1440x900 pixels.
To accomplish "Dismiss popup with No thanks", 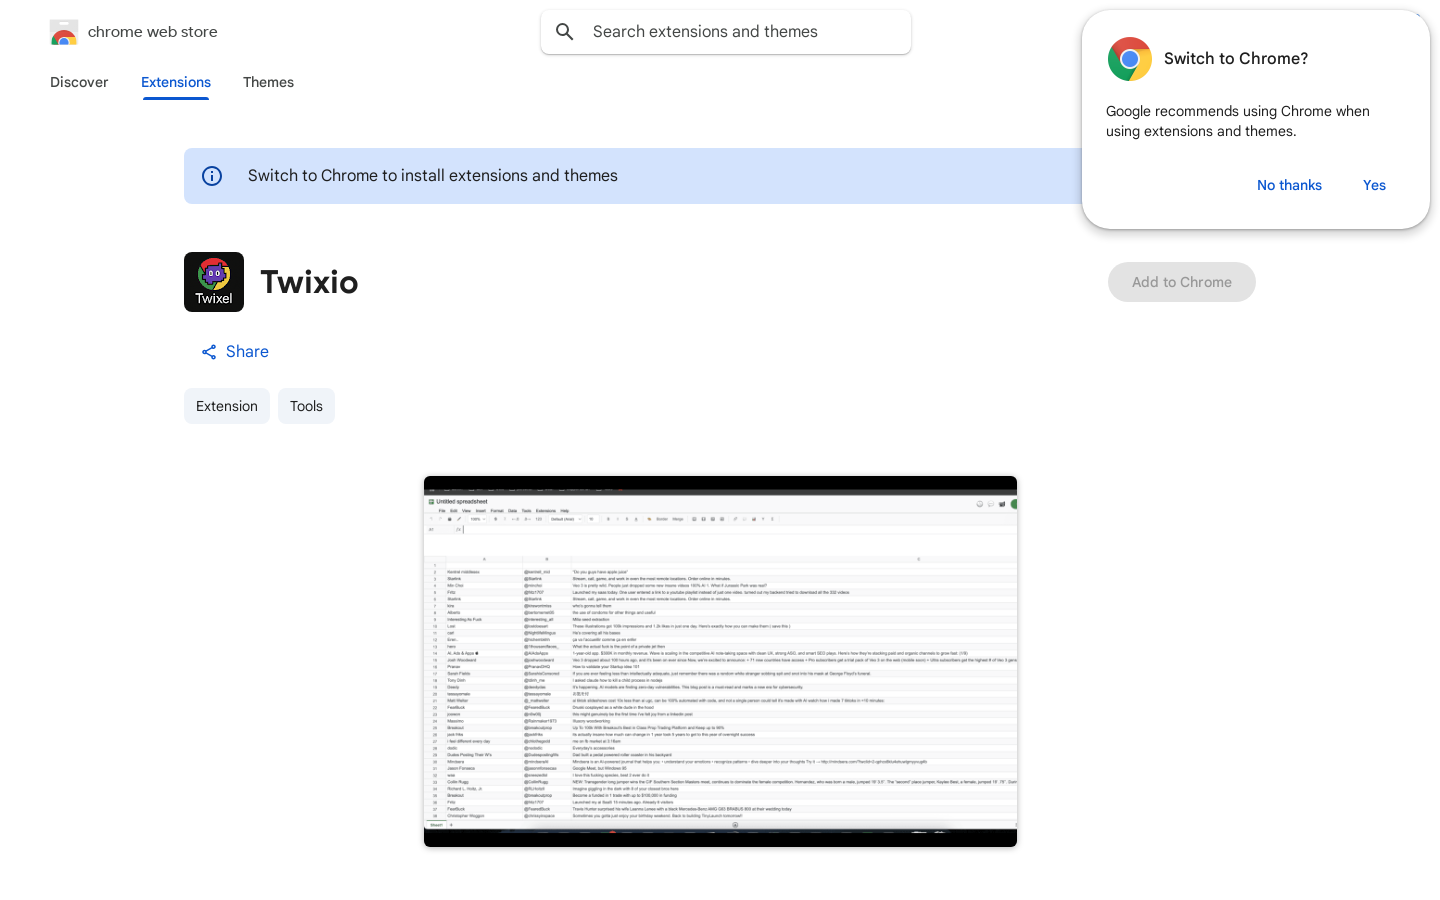I will [x=1289, y=185].
